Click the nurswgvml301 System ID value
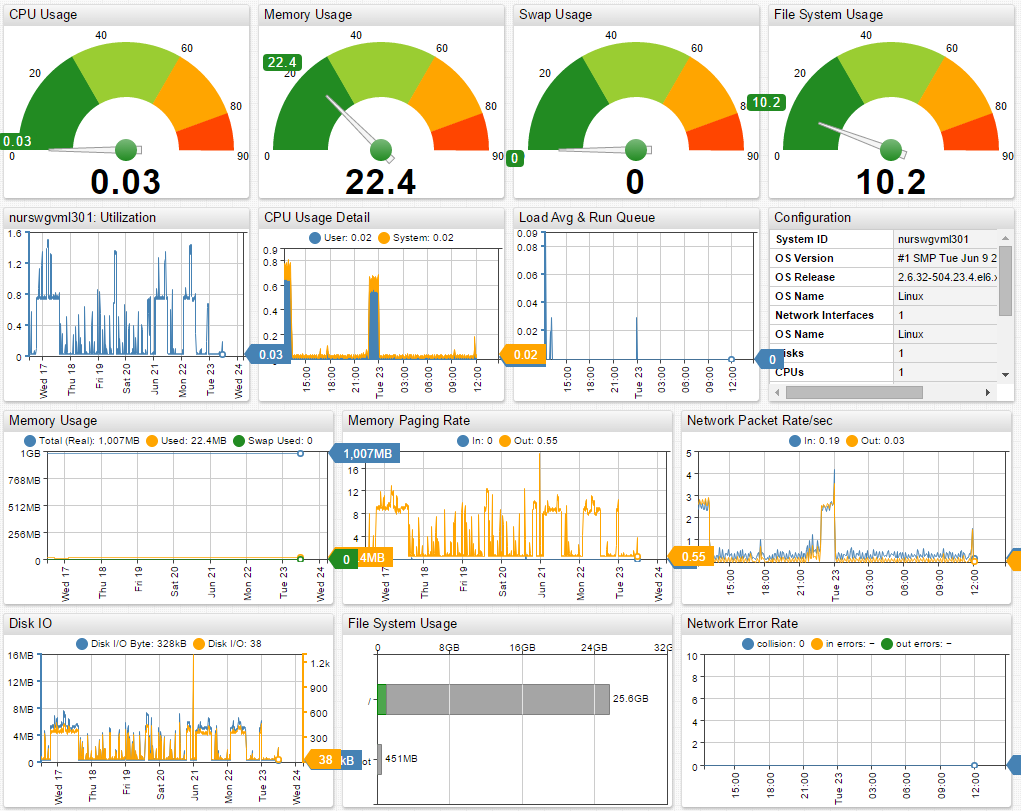 click(933, 239)
